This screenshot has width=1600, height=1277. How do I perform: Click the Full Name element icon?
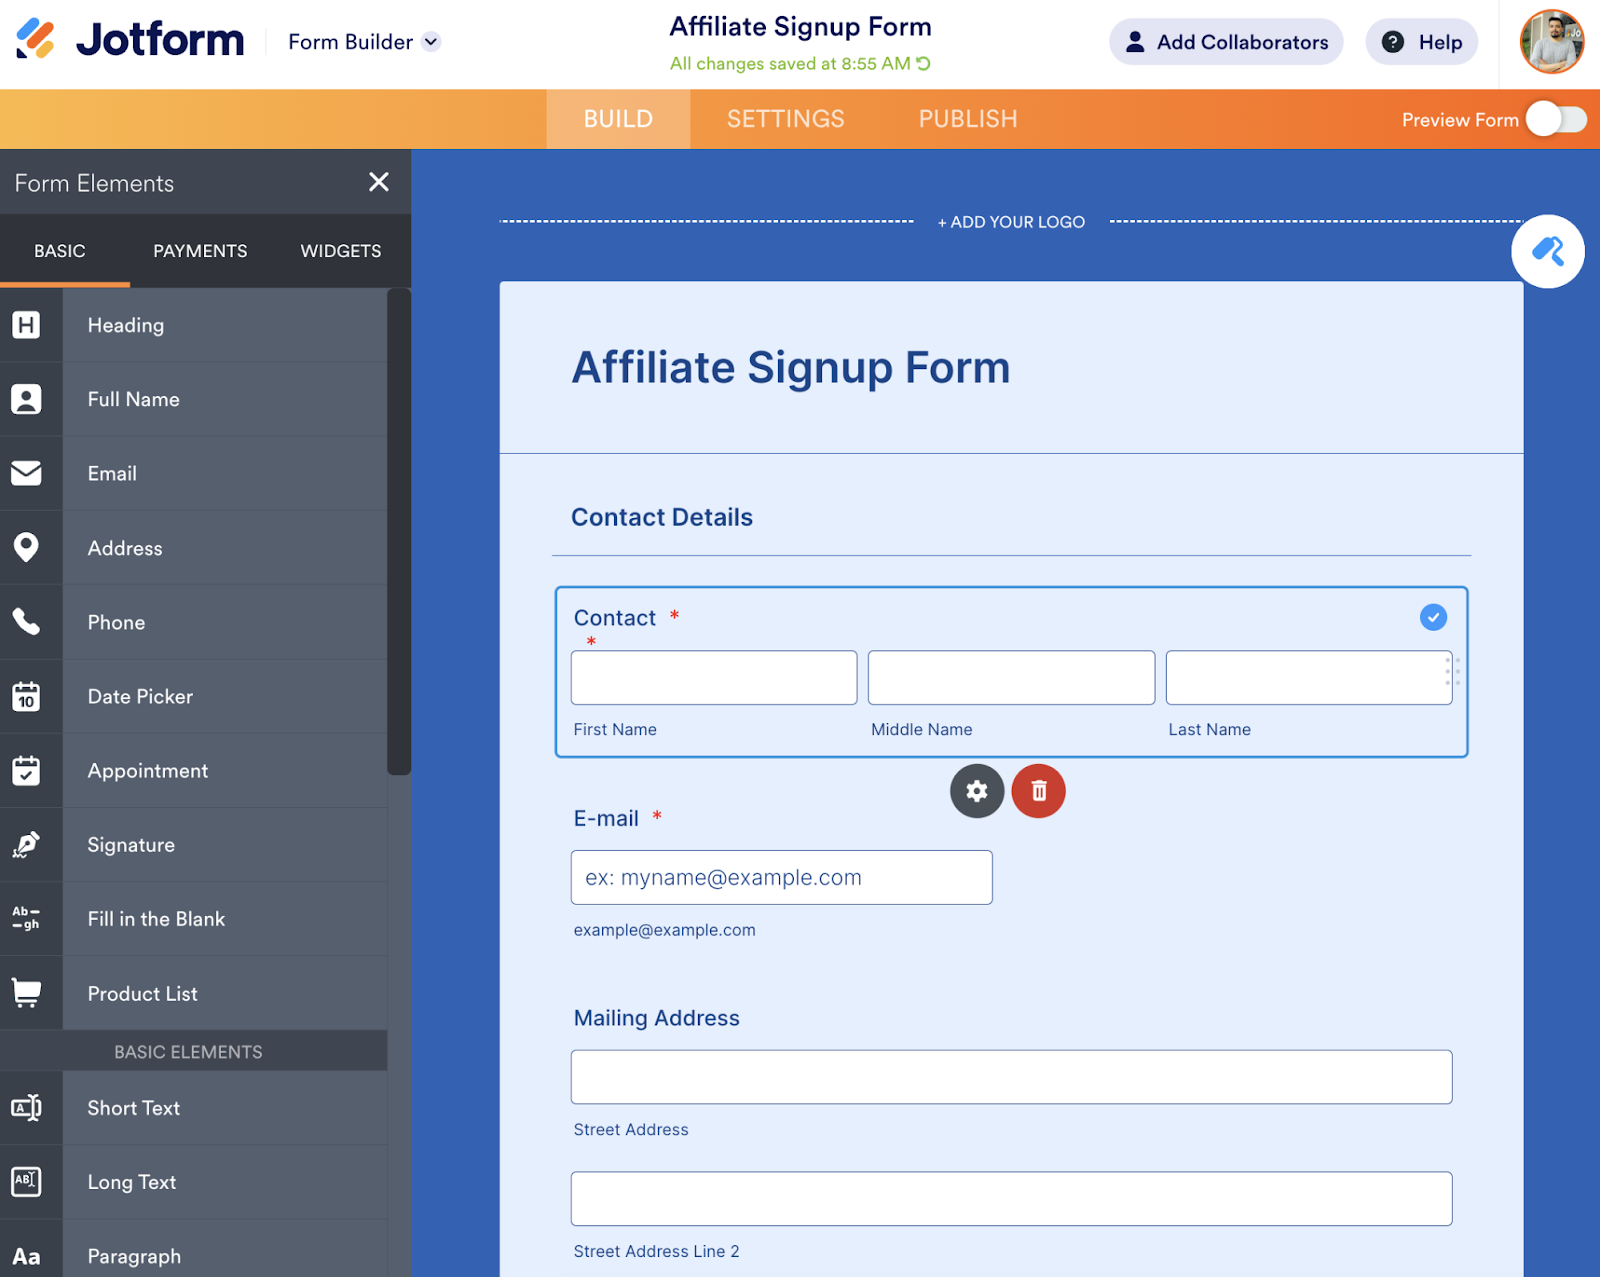pyautogui.click(x=27, y=399)
